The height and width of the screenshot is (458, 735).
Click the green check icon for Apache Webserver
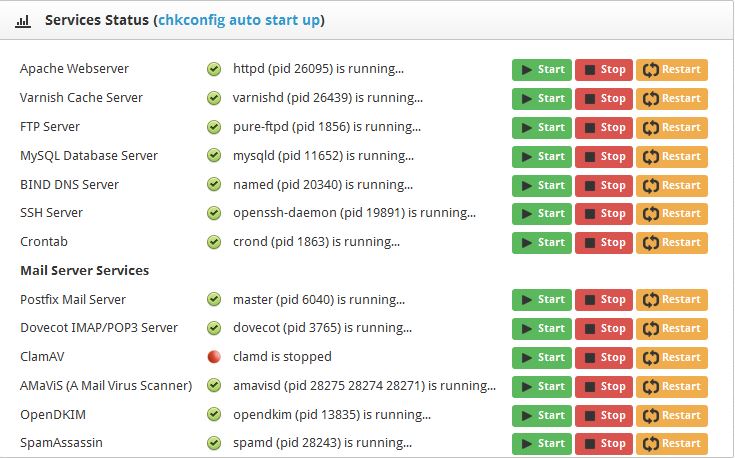[214, 70]
